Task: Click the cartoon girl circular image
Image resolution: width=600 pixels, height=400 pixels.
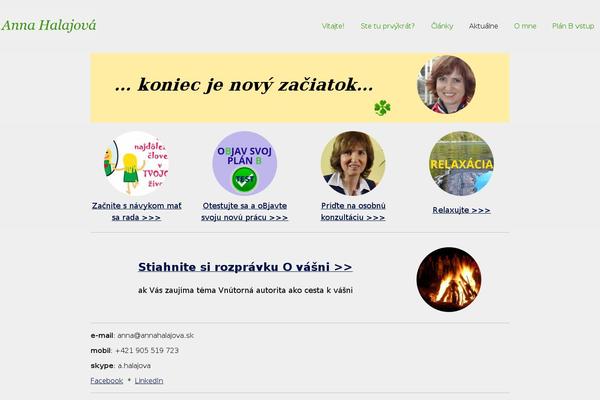Action: [x=136, y=163]
